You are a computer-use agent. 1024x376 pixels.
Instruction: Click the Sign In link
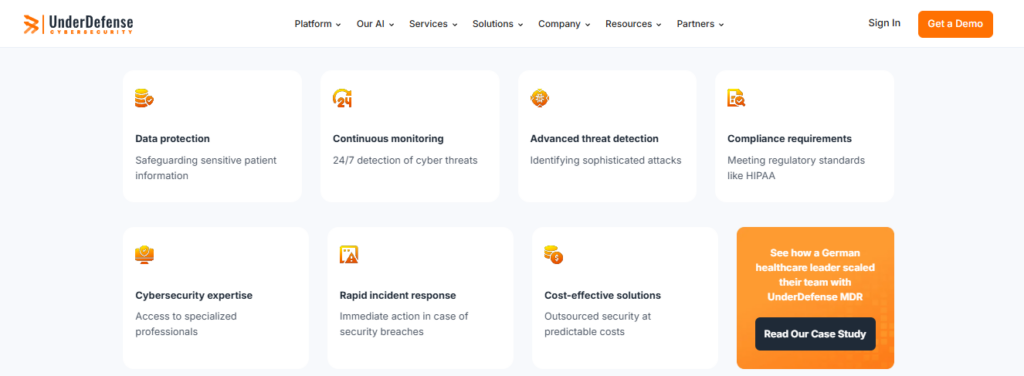tap(884, 23)
